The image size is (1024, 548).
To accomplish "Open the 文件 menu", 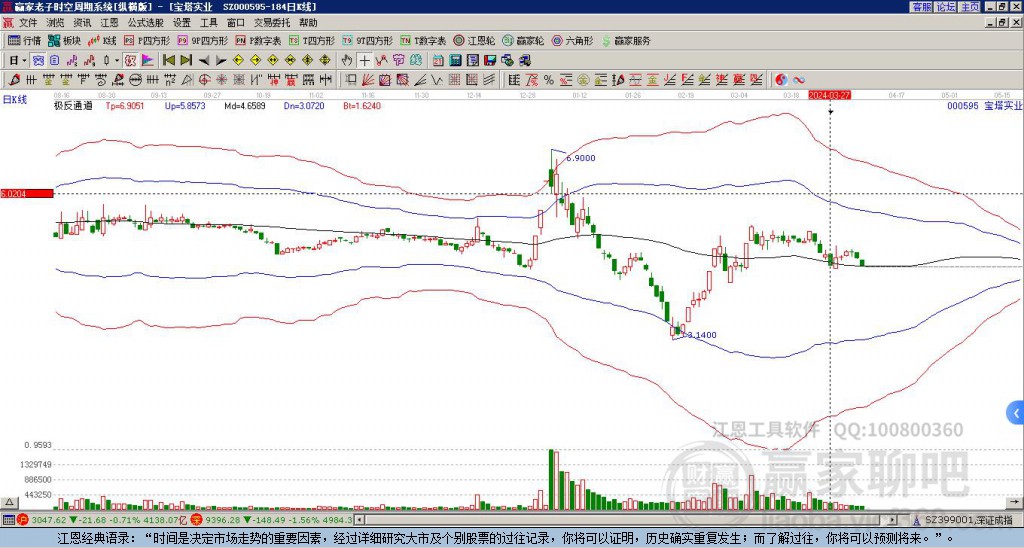I will pos(28,23).
